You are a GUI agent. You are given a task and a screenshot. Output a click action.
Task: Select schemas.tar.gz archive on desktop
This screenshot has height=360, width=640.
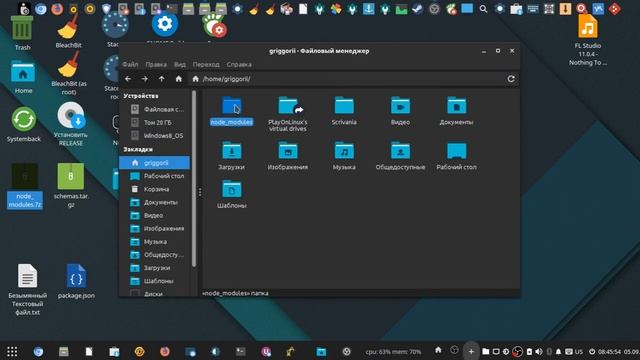pyautogui.click(x=71, y=186)
